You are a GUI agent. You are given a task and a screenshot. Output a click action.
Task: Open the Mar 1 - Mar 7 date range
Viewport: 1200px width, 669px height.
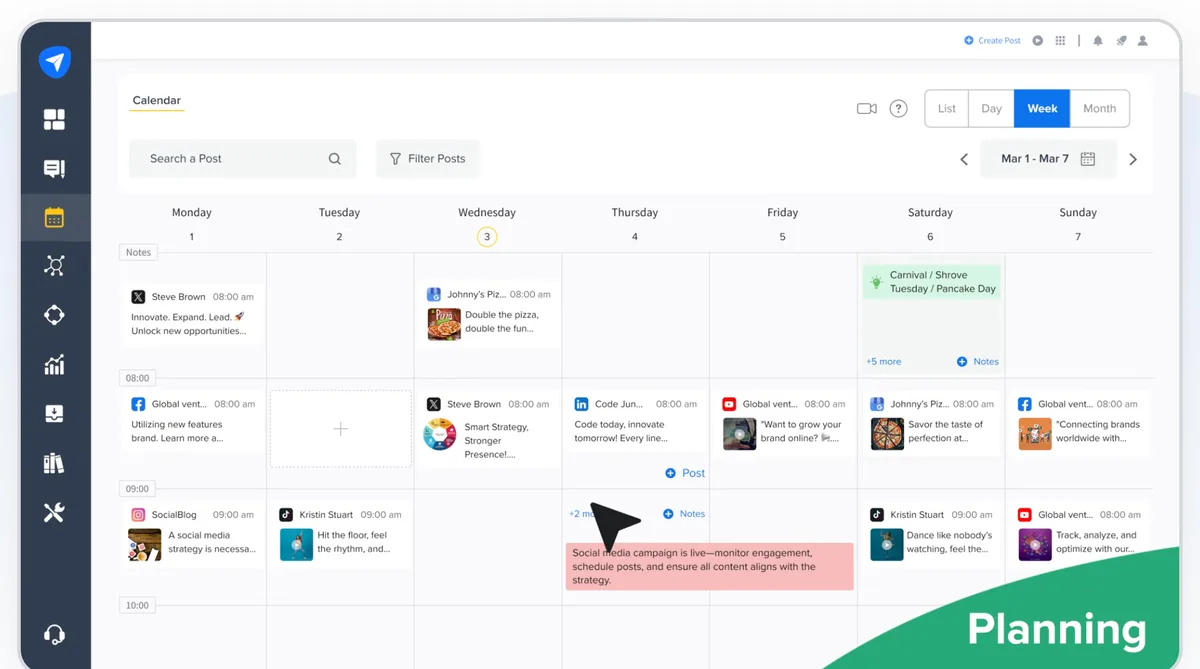pos(1048,159)
